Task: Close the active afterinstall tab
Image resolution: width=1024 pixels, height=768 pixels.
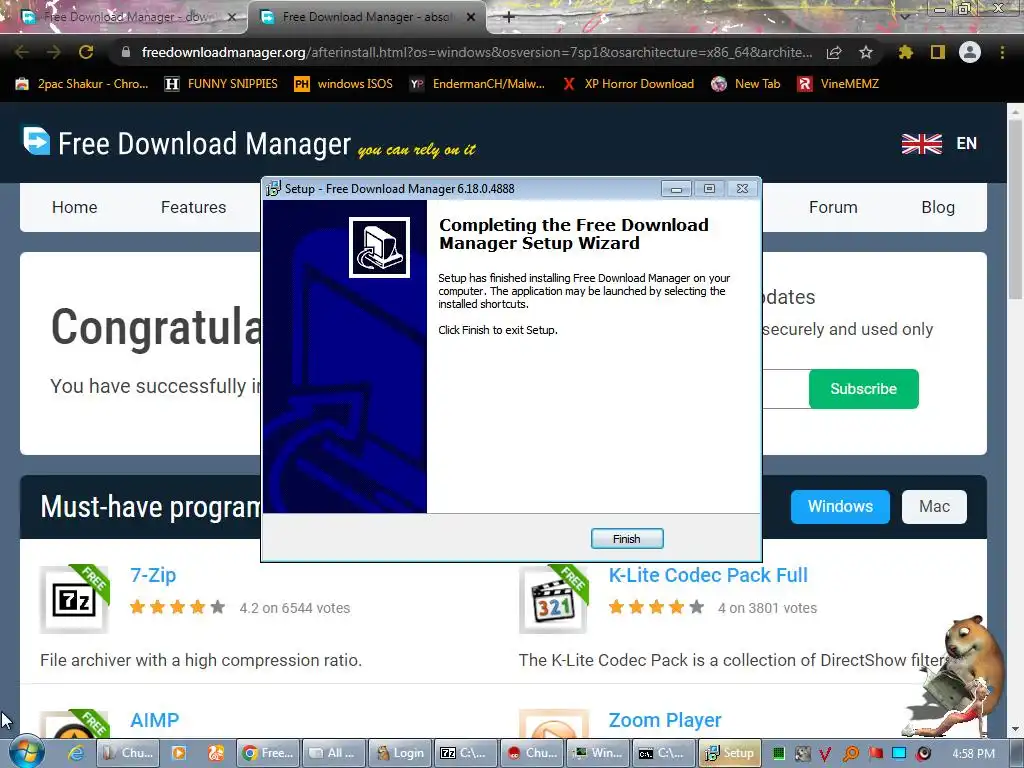Action: (x=471, y=17)
